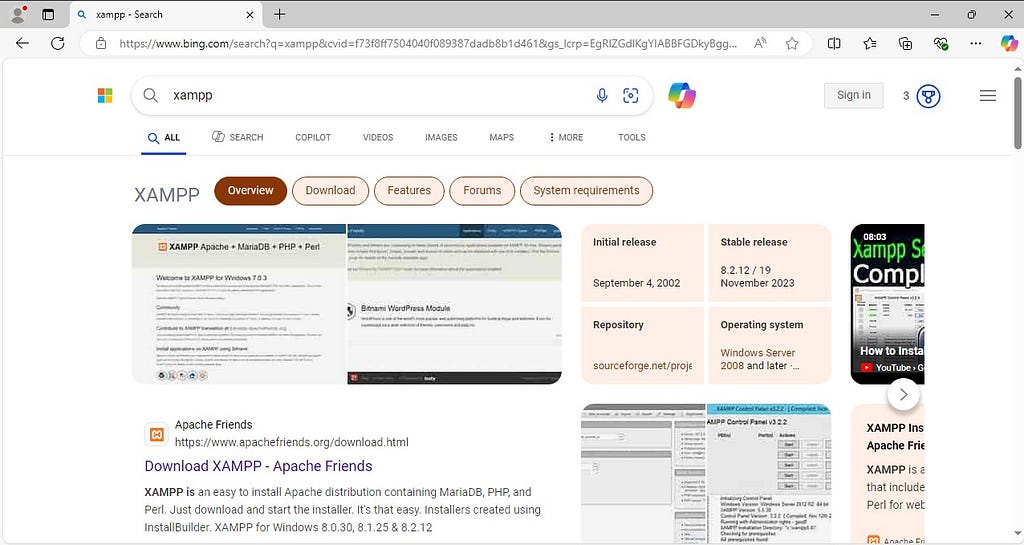Select the Features pill

tap(409, 191)
